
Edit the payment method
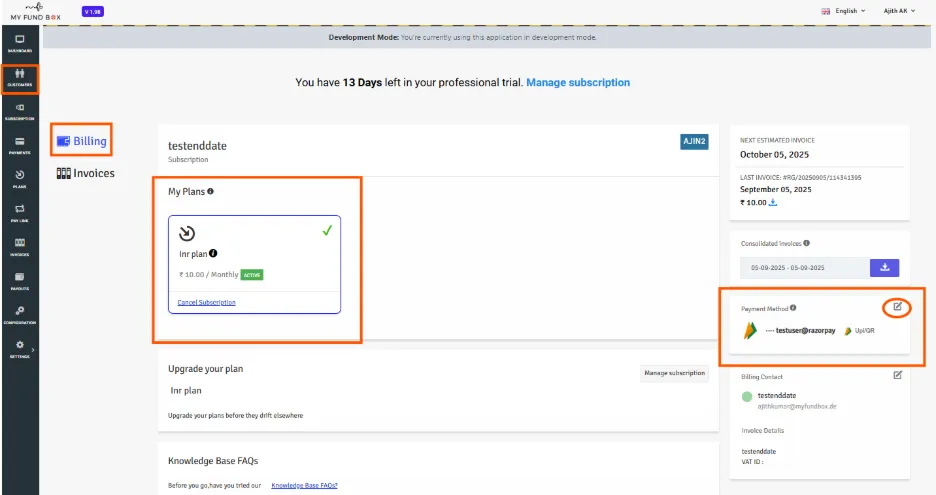click(897, 307)
